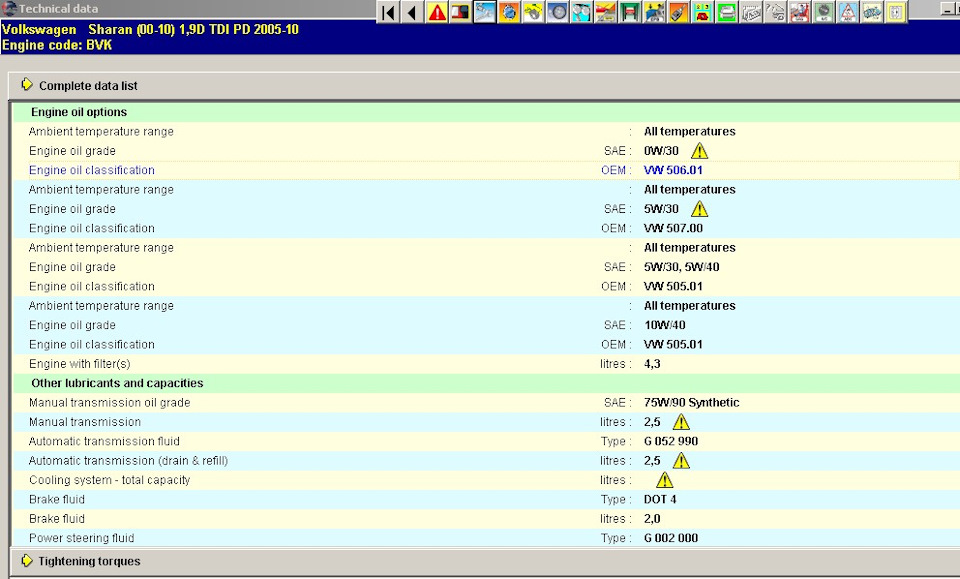960x579 pixels.
Task: Select the 75W/90 Synthetic value
Action: click(x=691, y=403)
